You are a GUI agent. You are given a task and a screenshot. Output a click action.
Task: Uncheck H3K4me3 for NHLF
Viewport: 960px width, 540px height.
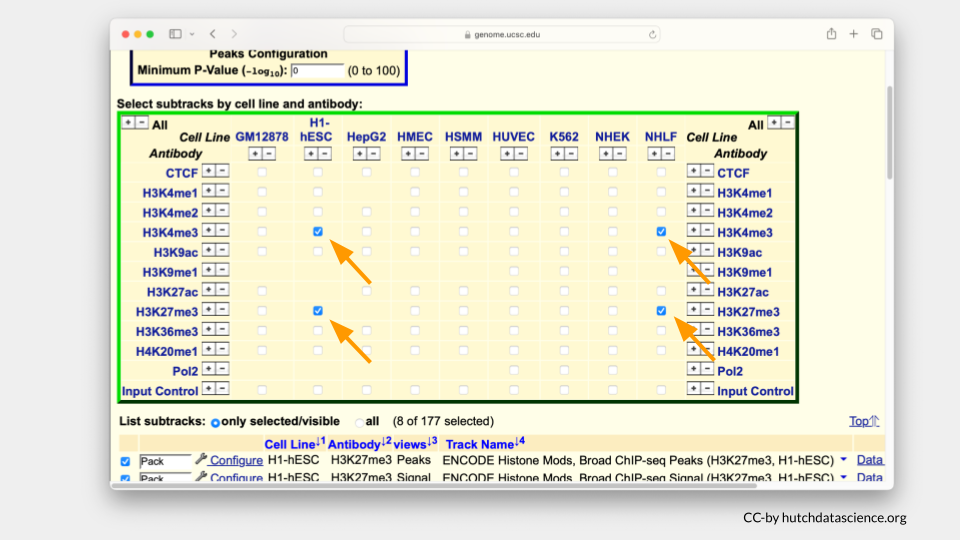pyautogui.click(x=661, y=231)
